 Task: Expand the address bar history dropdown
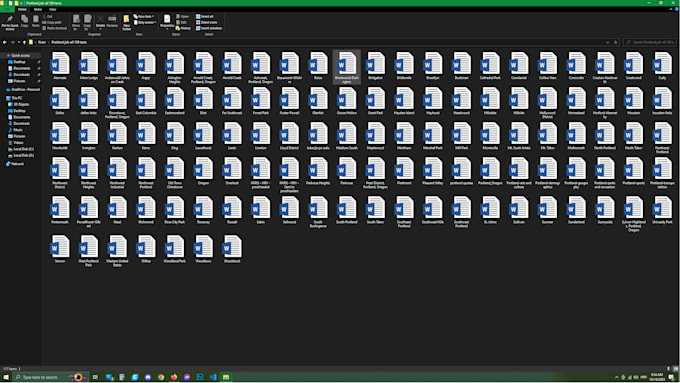click(608, 42)
